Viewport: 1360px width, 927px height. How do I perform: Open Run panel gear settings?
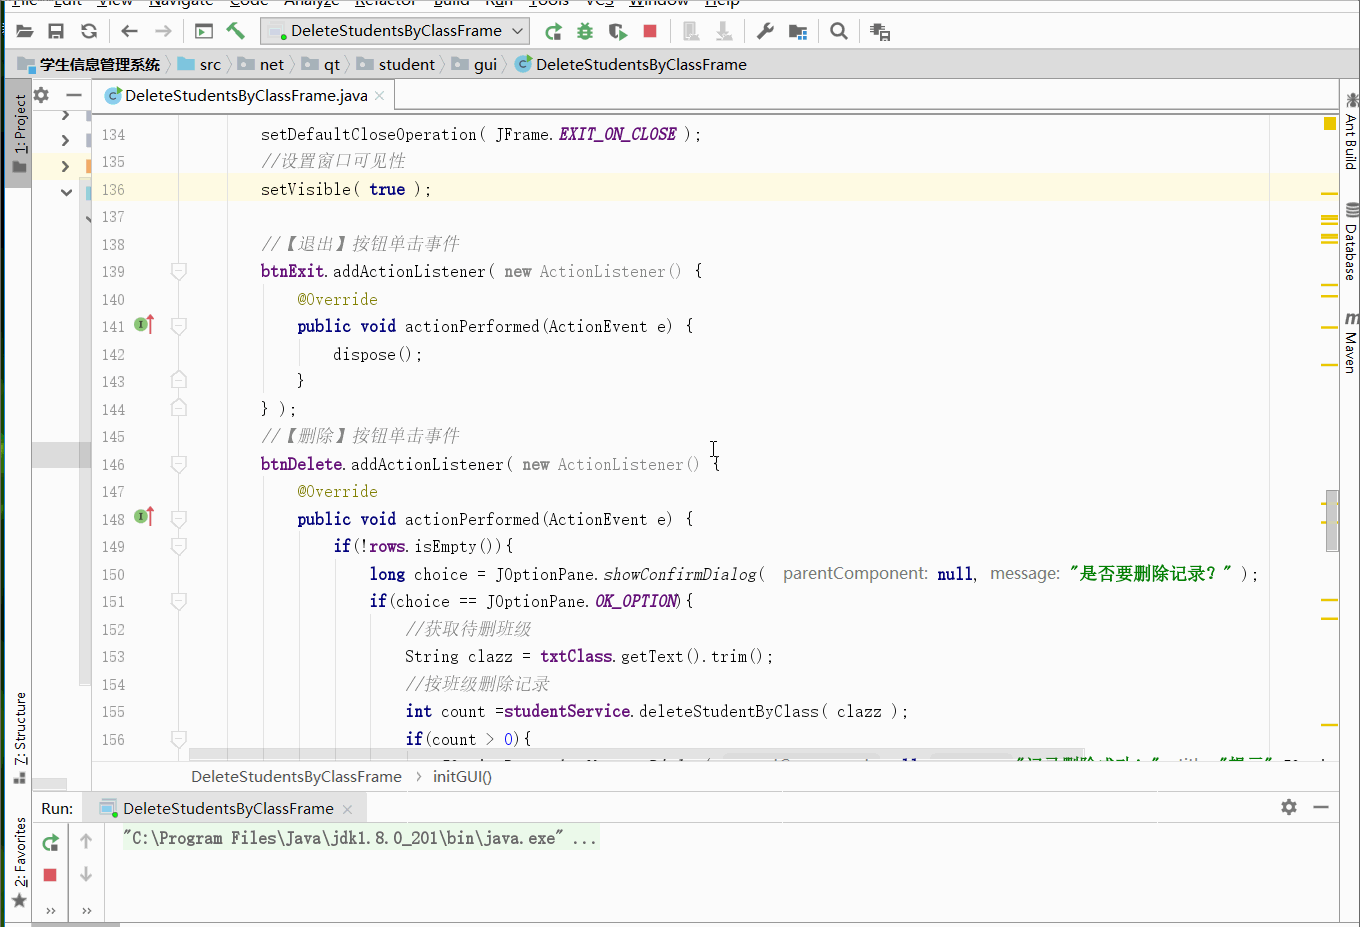coord(1289,807)
